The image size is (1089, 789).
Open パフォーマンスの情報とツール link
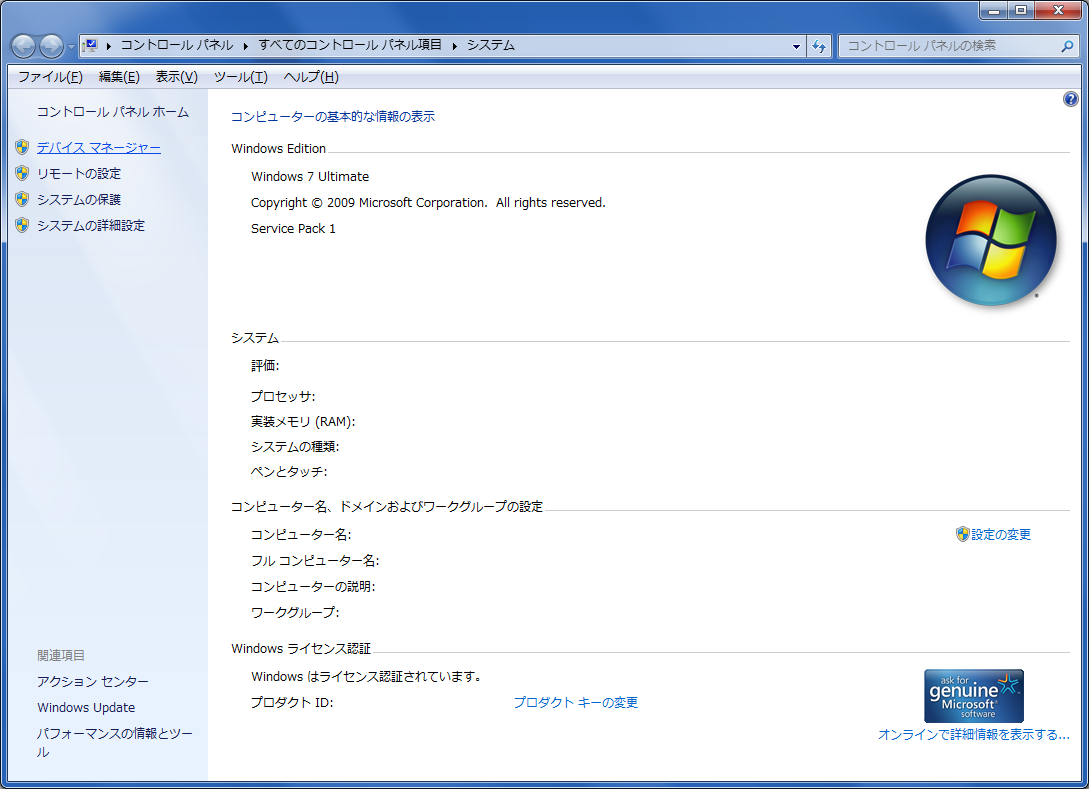[x=115, y=742]
